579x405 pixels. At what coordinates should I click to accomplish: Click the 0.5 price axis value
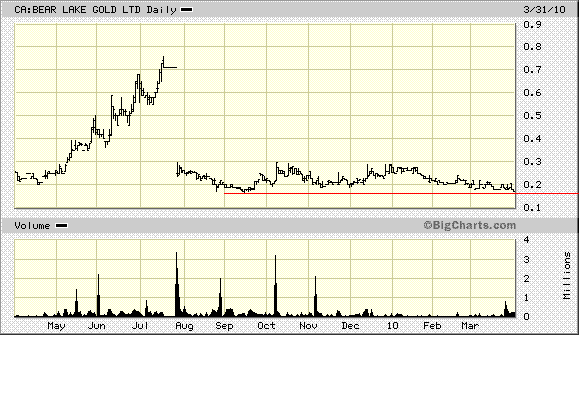(x=532, y=116)
